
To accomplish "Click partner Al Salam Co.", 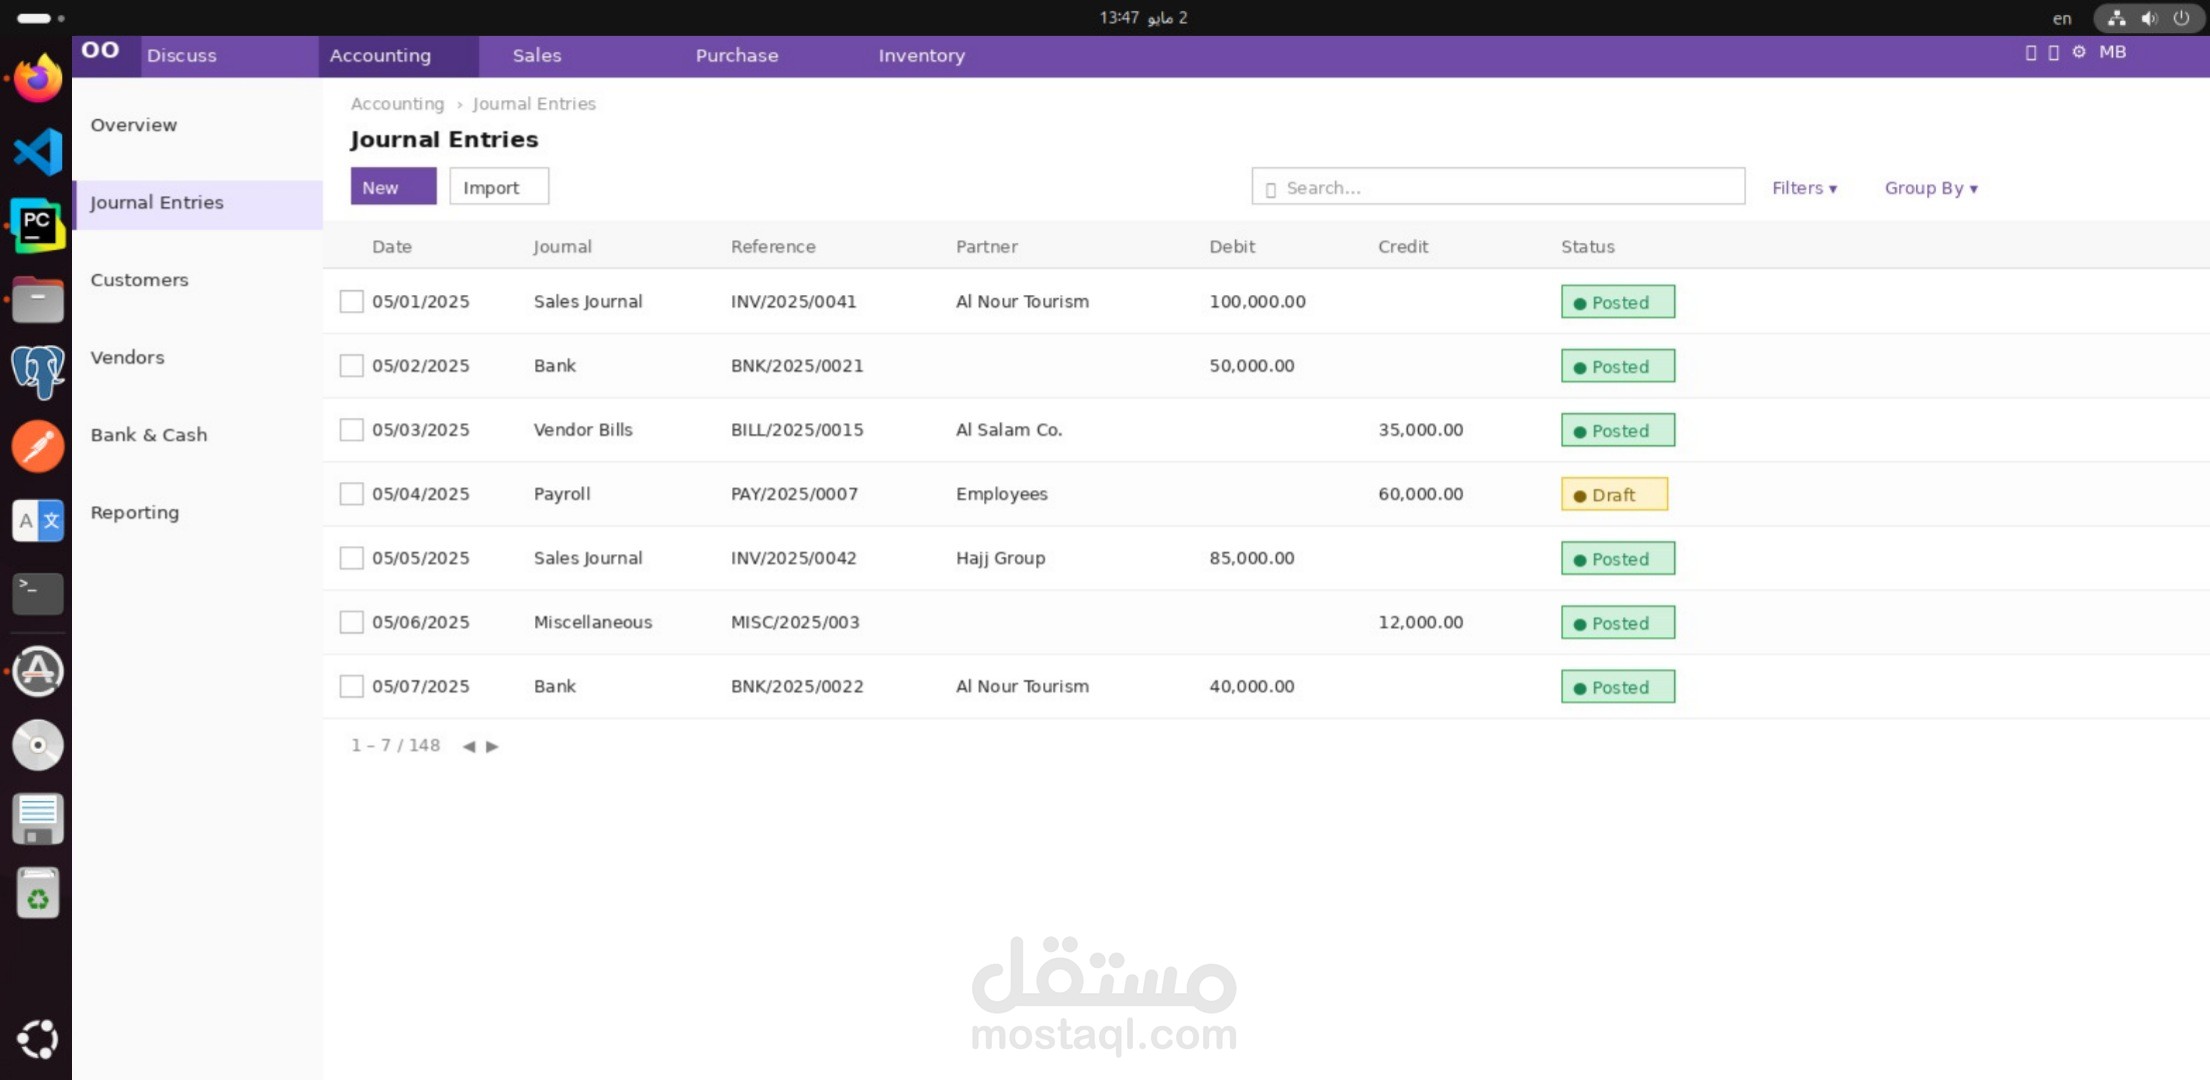I will (1009, 430).
